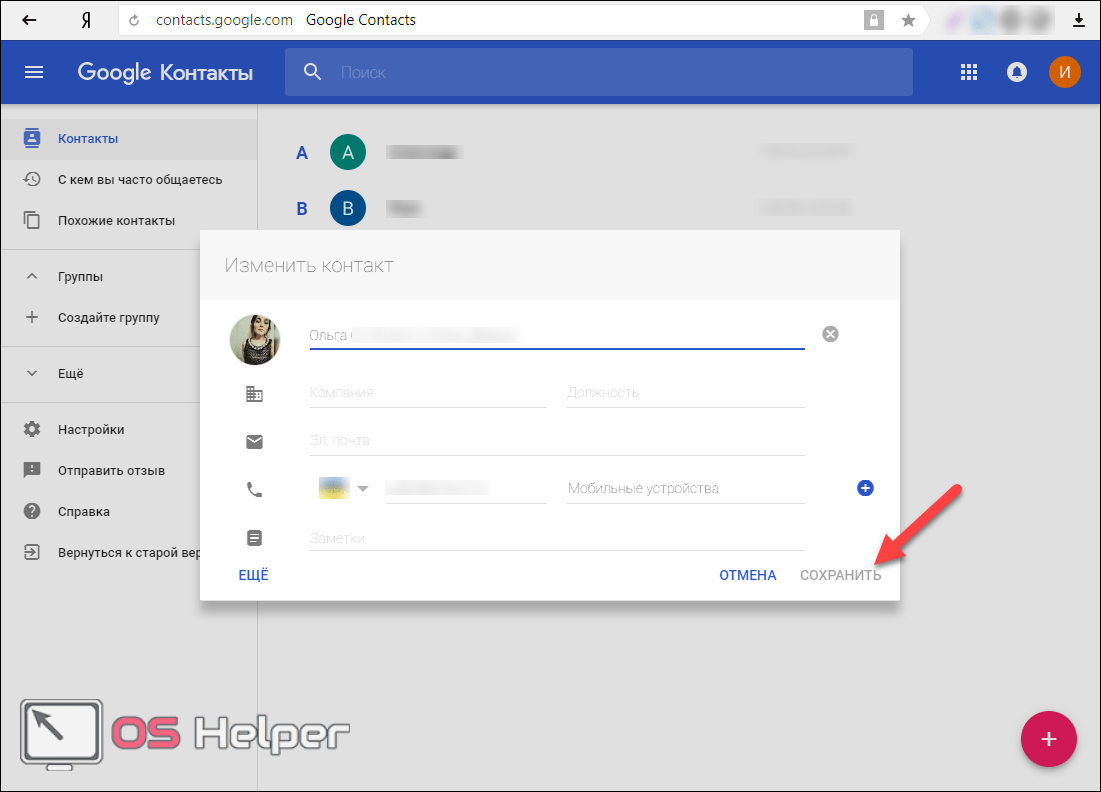Add another phone number with plus icon
1101x792 pixels.
pos(866,488)
